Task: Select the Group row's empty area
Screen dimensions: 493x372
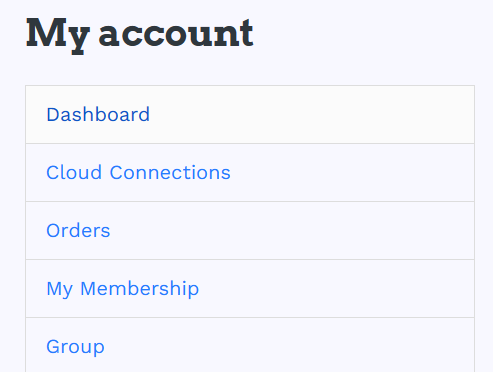Action: click(288, 345)
